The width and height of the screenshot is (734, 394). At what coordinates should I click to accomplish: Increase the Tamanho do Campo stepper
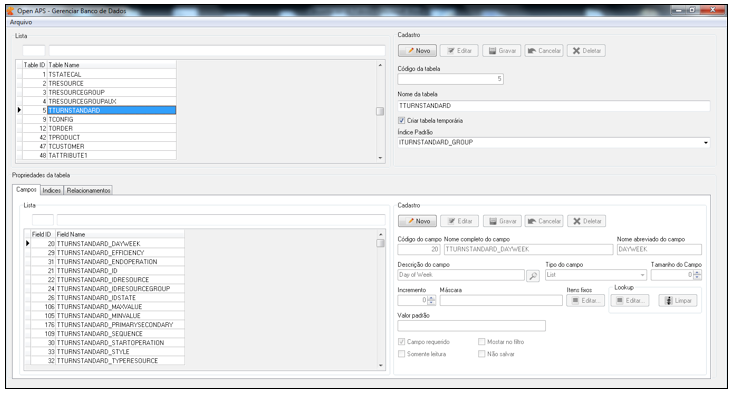pos(697,273)
